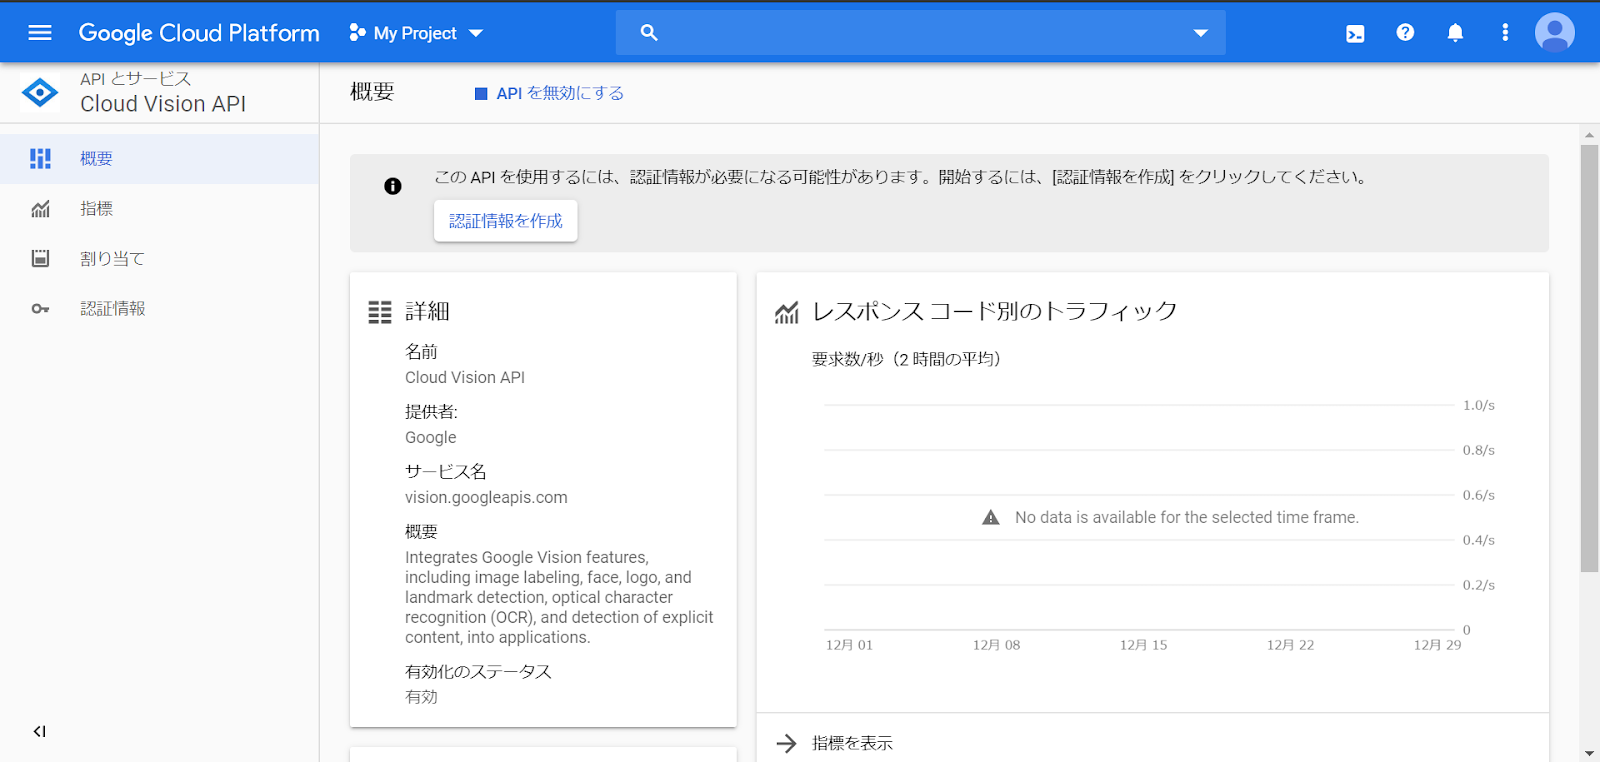Click 'No data is available' message
Image resolution: width=1600 pixels, height=762 pixels.
[x=1187, y=517]
